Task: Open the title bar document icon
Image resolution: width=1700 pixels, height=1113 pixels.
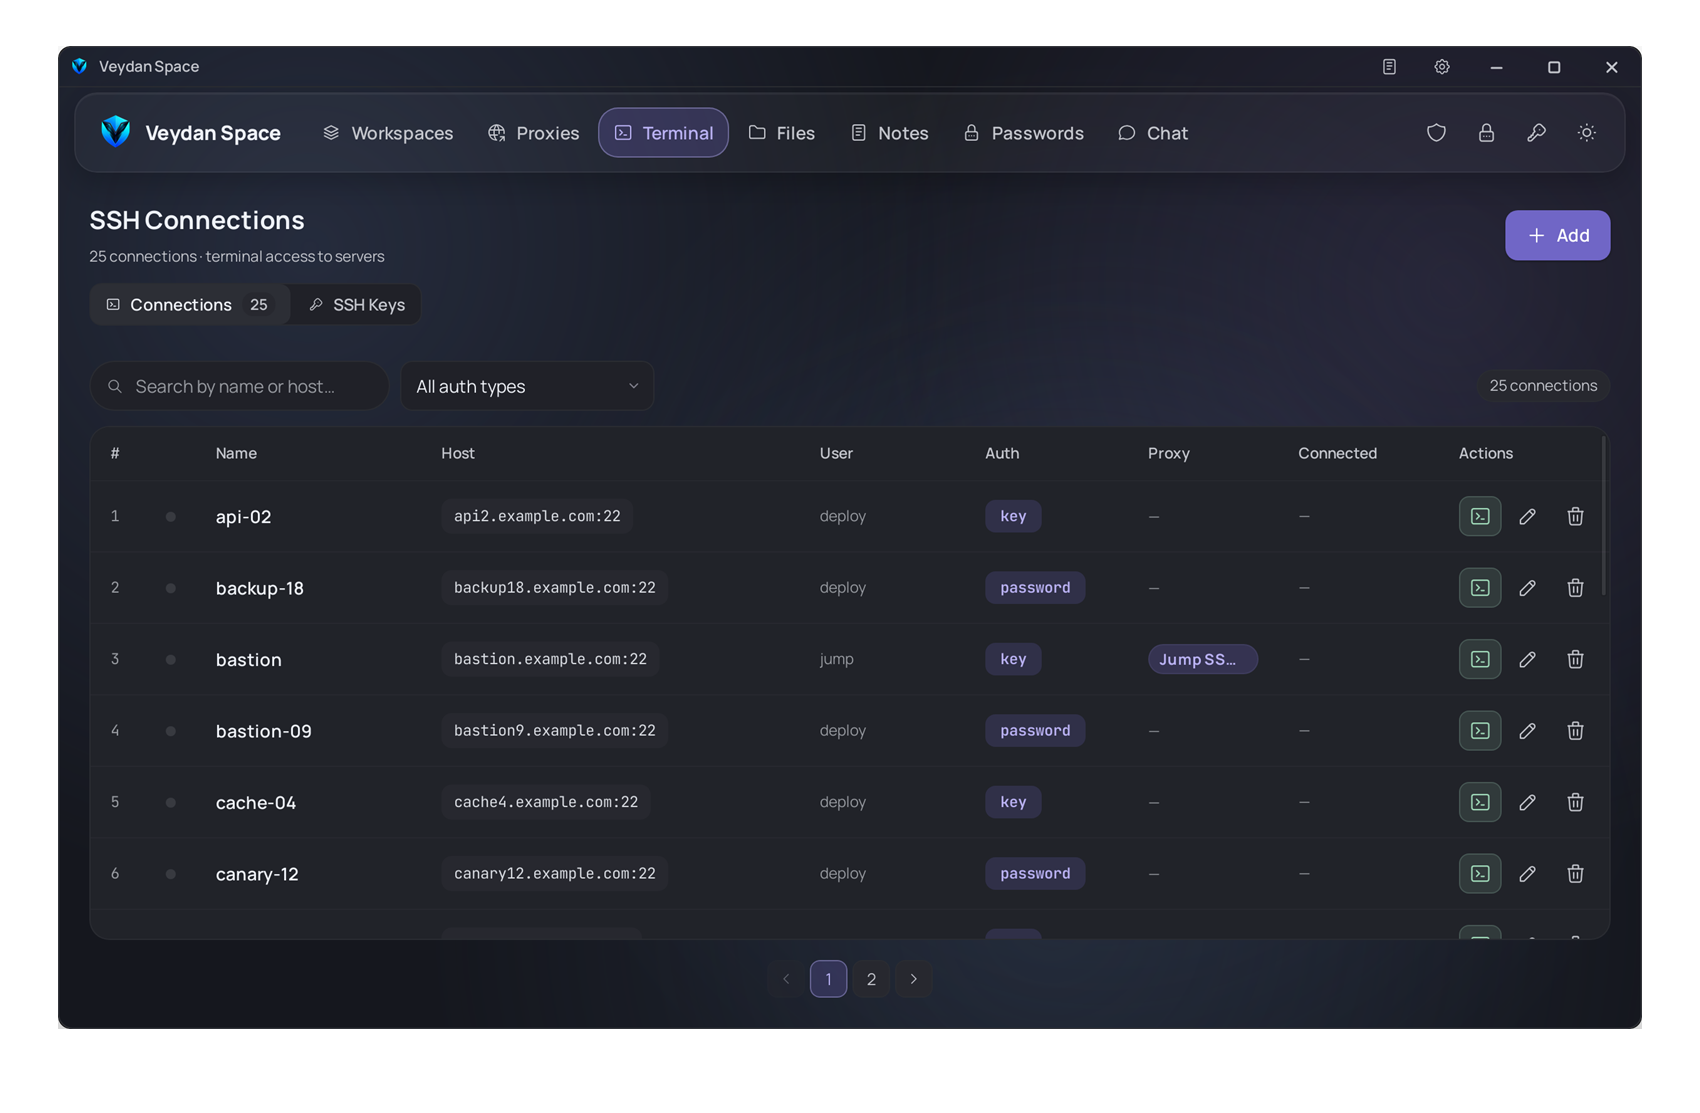Action: click(x=1389, y=67)
